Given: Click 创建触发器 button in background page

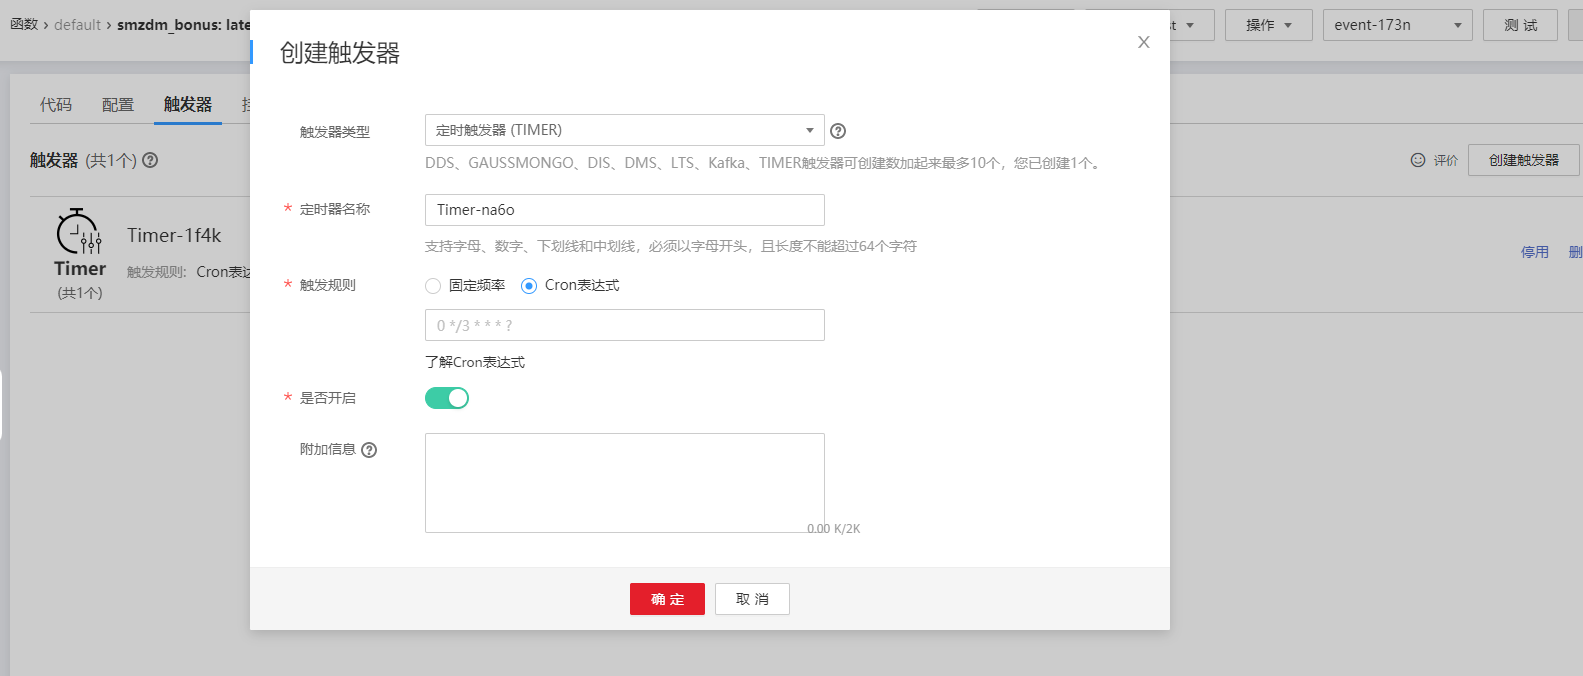Looking at the screenshot, I should point(1523,160).
